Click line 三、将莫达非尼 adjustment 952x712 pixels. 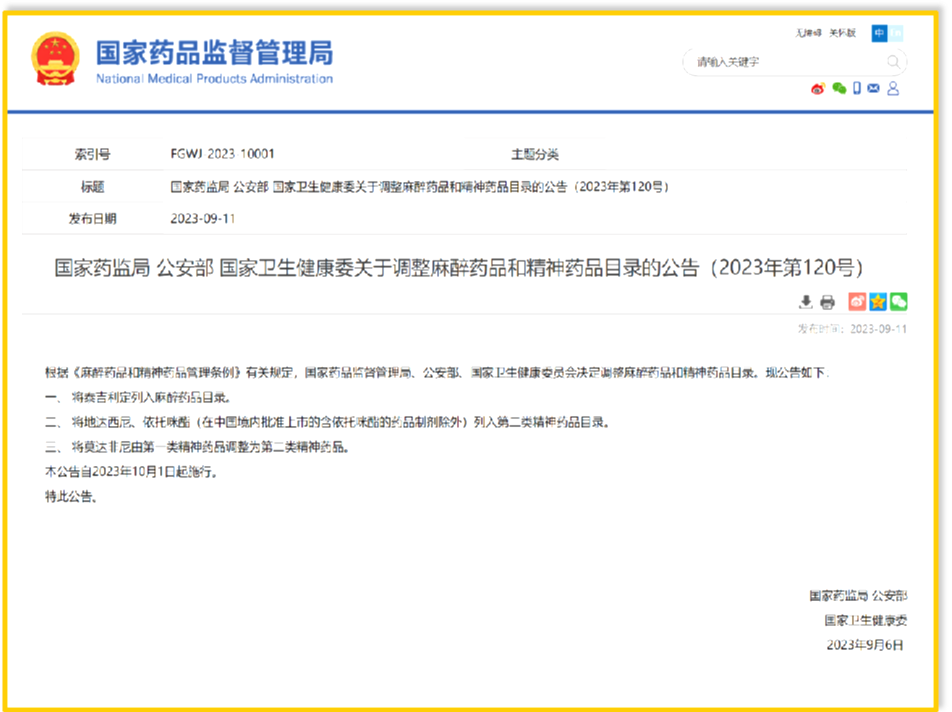click(x=197, y=447)
